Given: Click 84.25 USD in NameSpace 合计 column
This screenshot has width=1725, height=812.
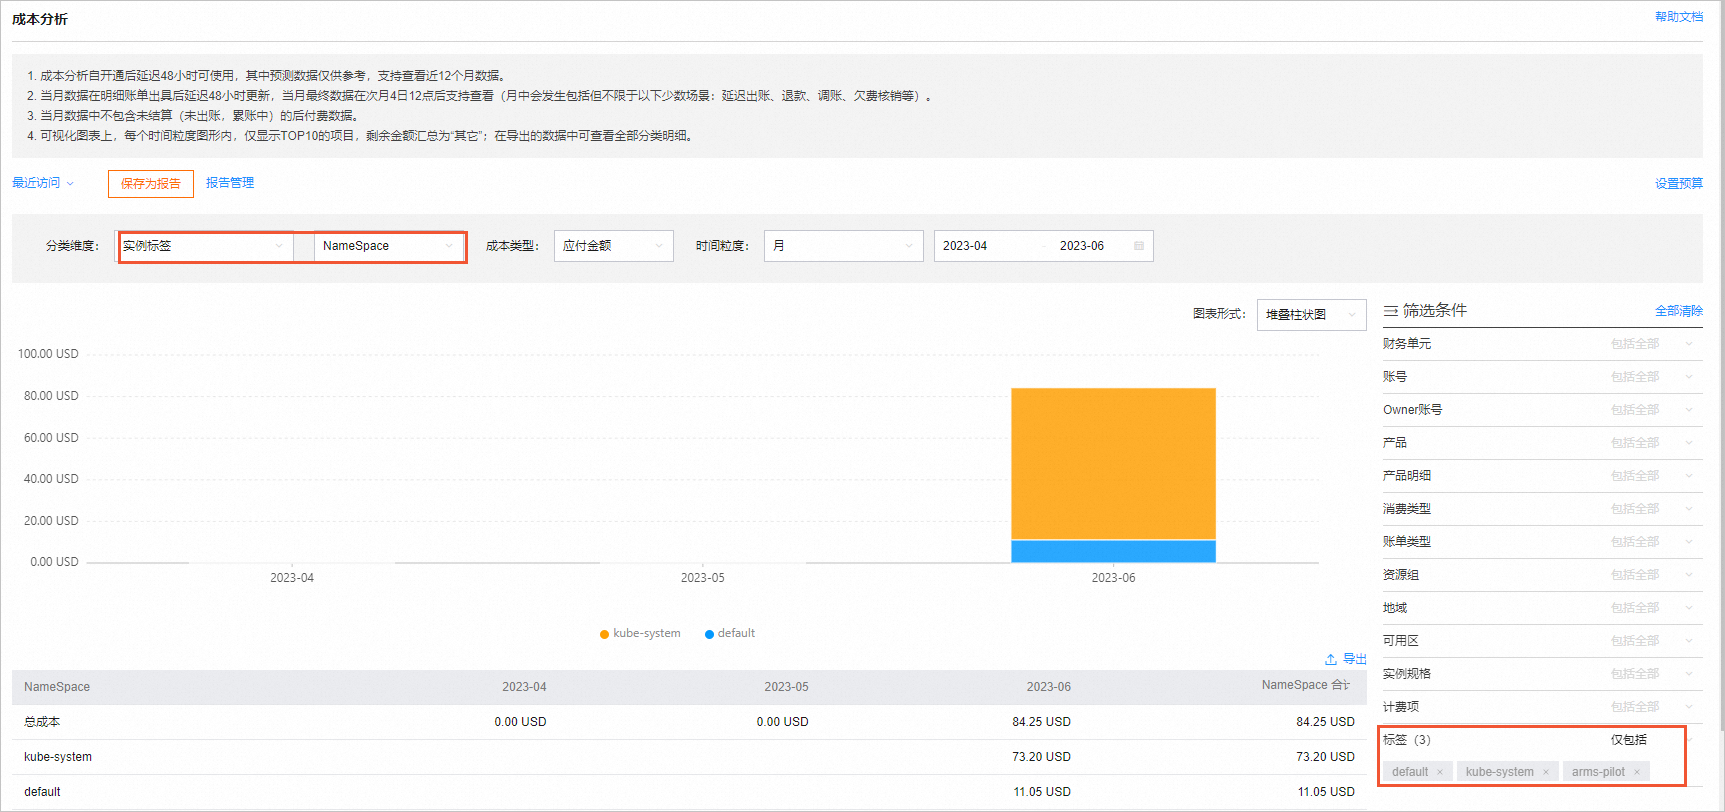Looking at the screenshot, I should [1325, 722].
